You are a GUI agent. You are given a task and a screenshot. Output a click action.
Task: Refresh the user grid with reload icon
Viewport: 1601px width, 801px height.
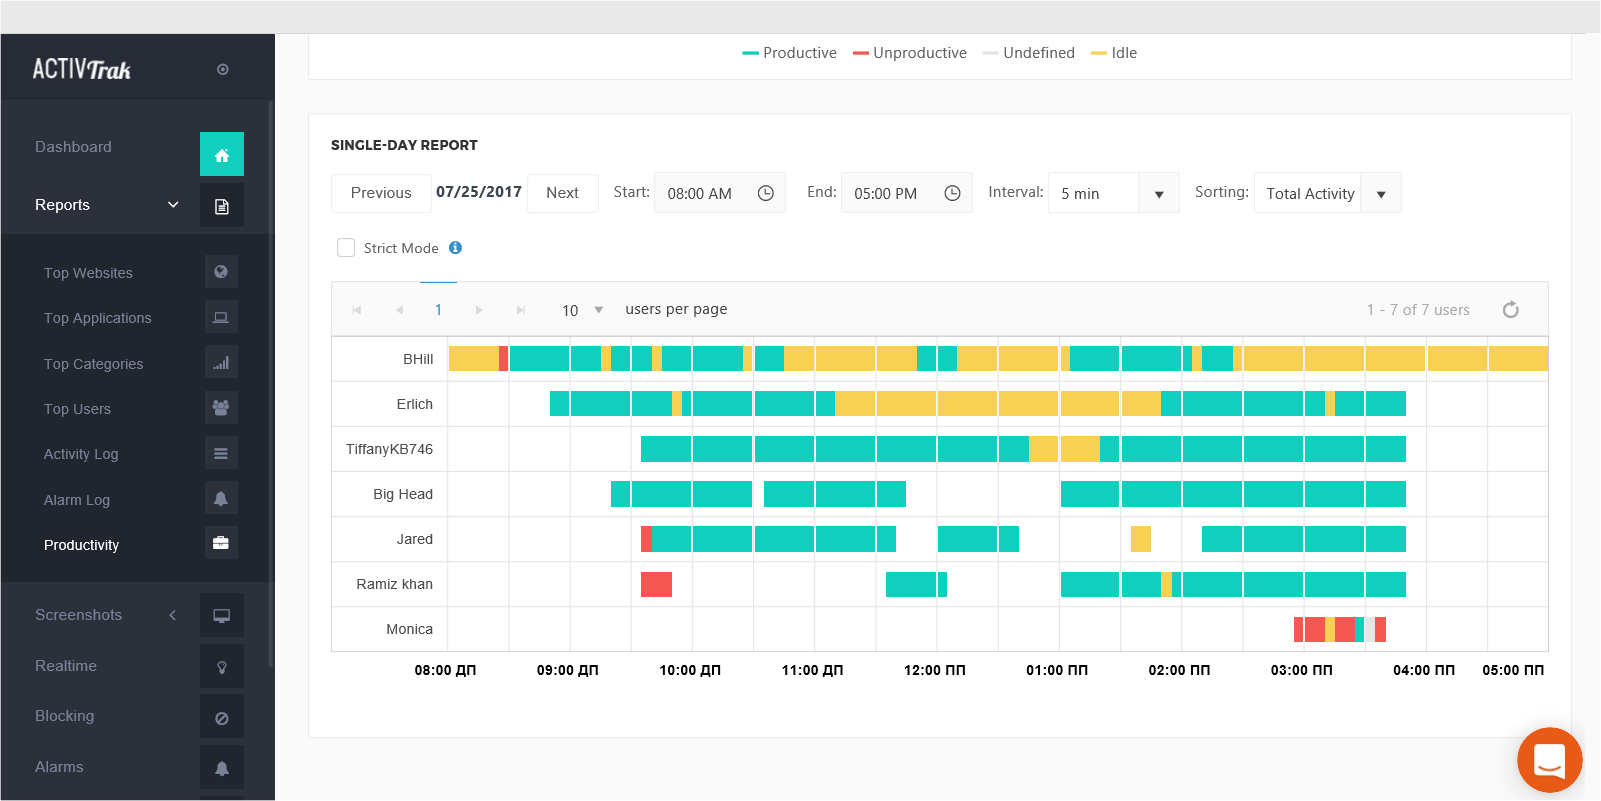[1511, 310]
